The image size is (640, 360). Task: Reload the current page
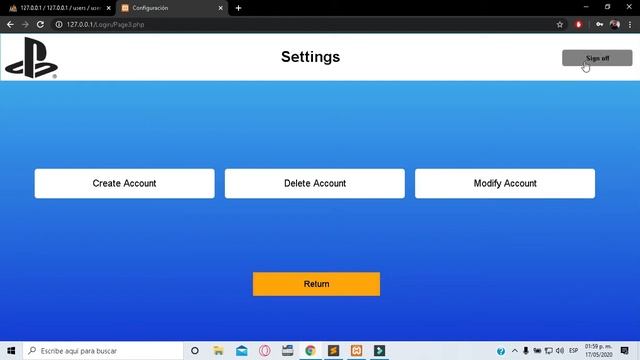(40, 24)
